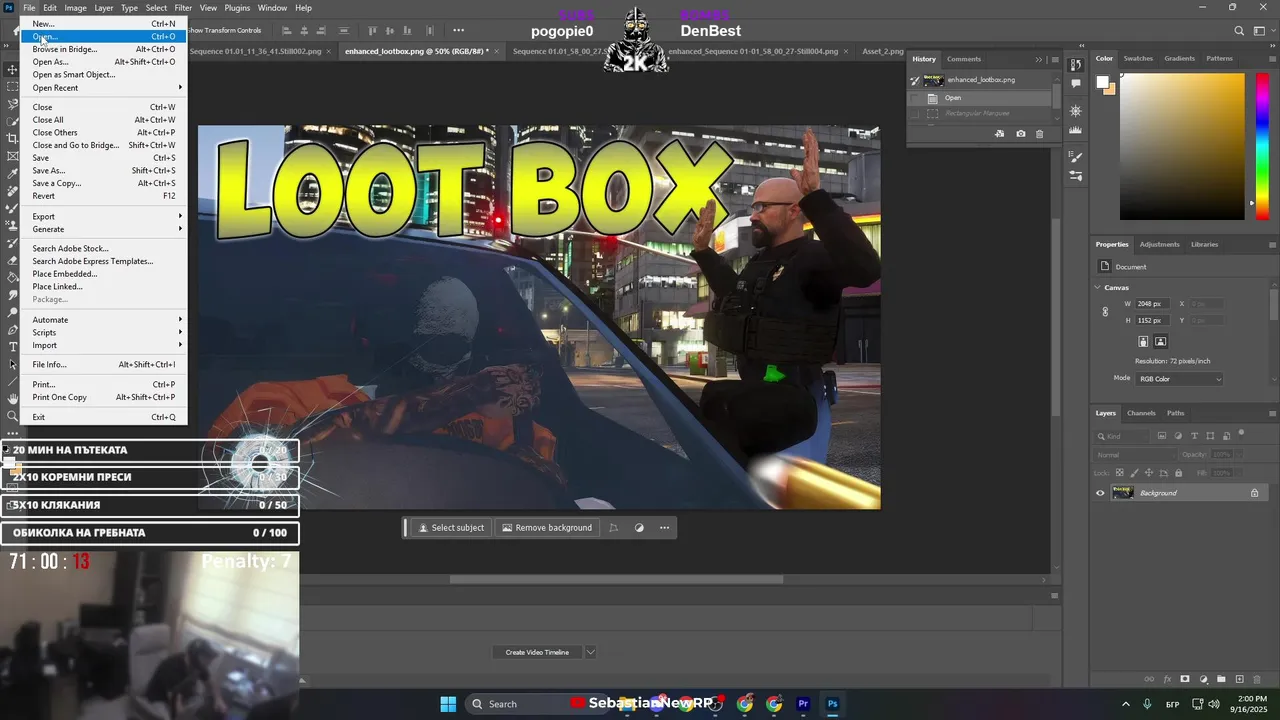The width and height of the screenshot is (1280, 720).
Task: Set history brush source on Open state
Action: (915, 98)
